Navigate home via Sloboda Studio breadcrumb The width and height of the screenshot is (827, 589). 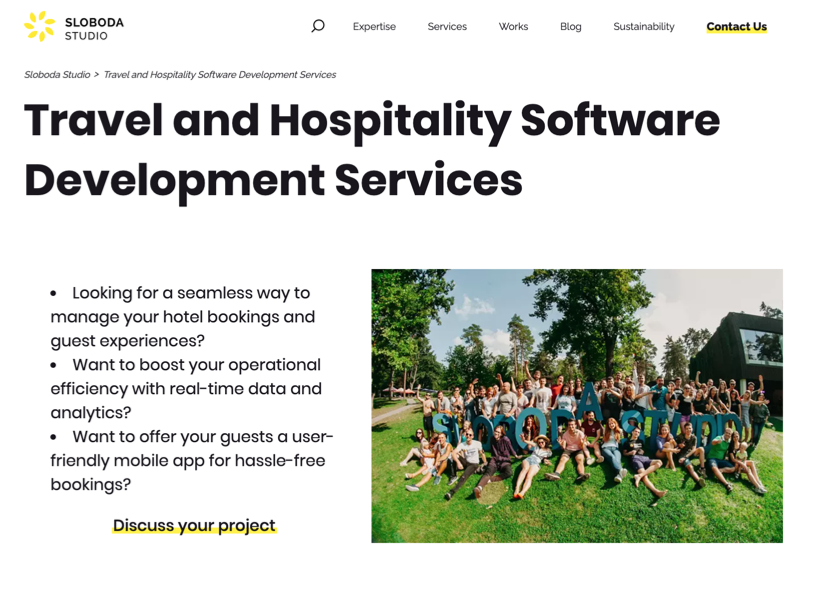coord(55,74)
